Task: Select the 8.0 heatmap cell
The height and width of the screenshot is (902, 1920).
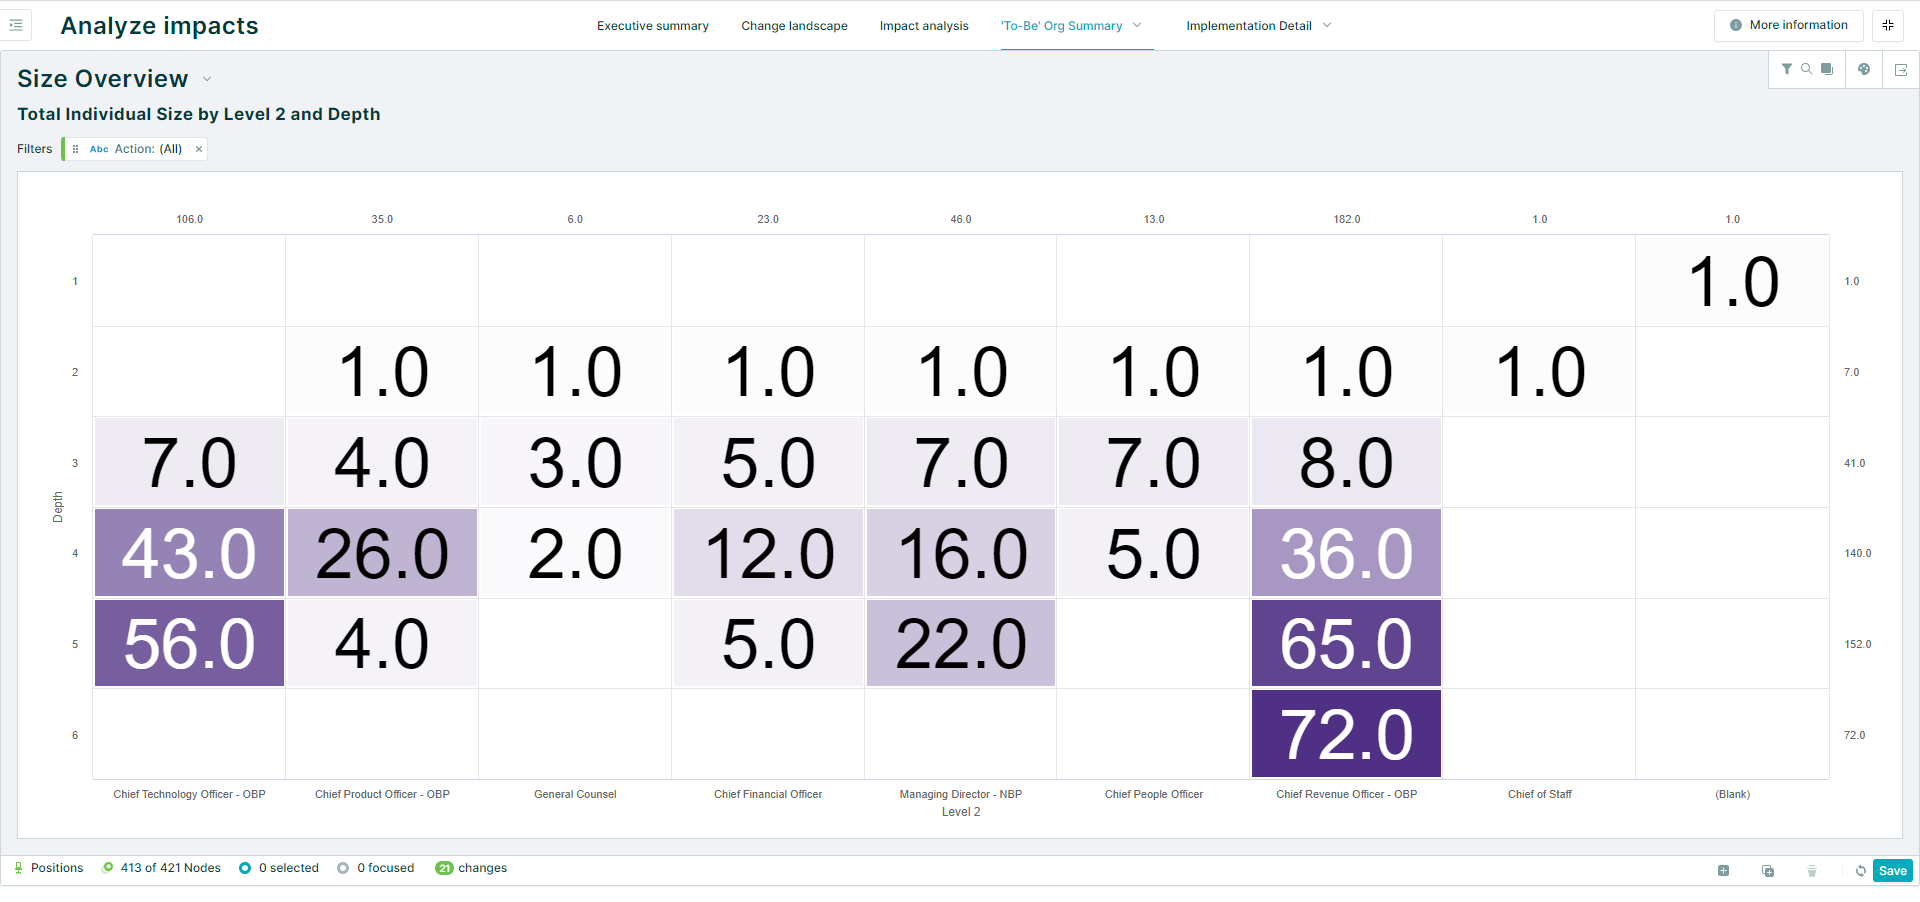Action: (x=1346, y=462)
